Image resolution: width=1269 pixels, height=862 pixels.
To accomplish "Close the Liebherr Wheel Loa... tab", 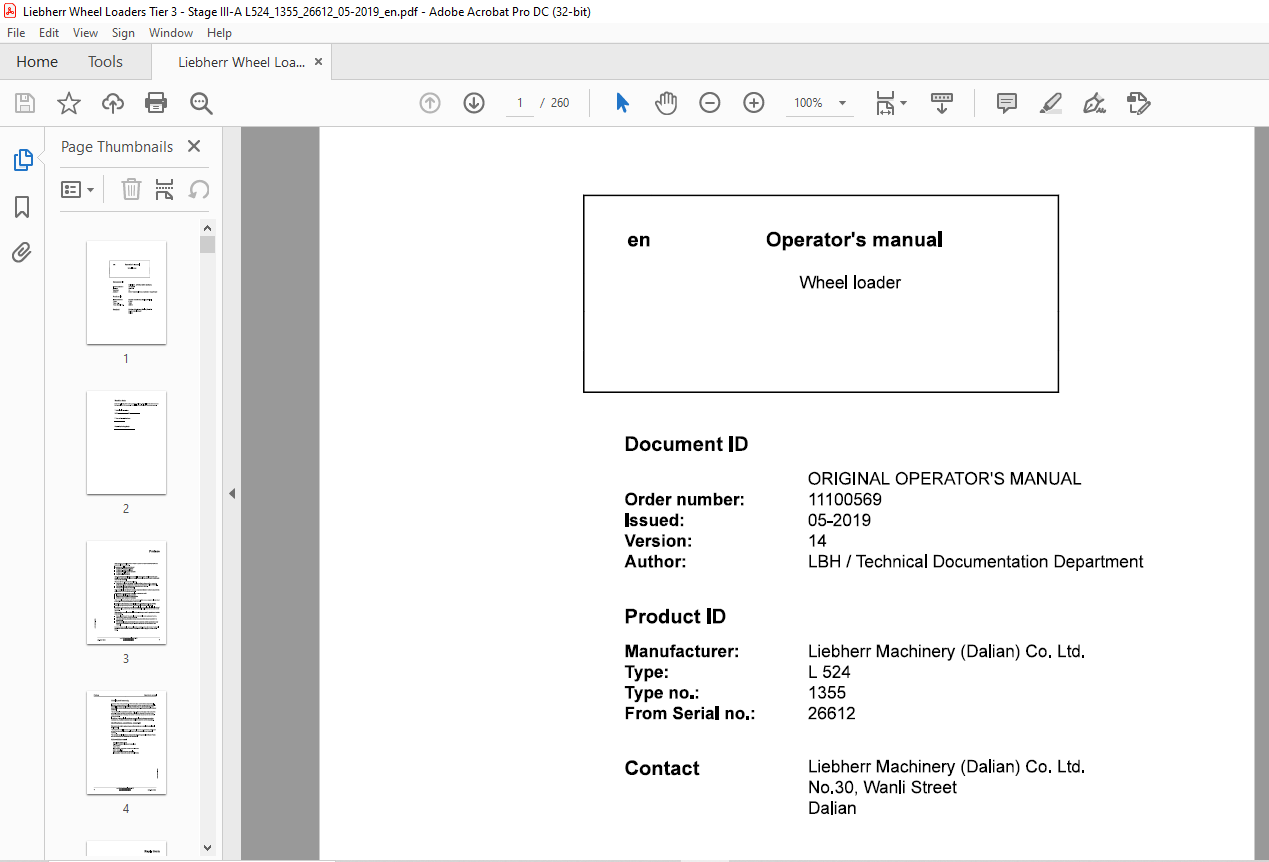I will tap(319, 62).
